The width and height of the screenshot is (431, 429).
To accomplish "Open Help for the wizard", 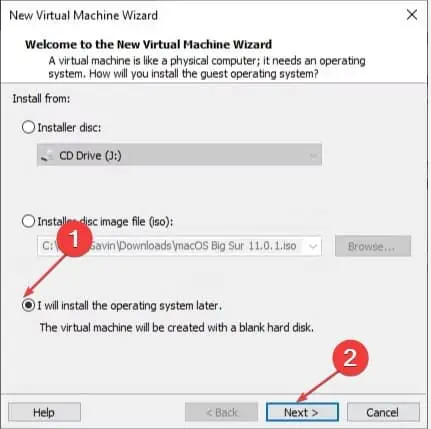I will (44, 412).
